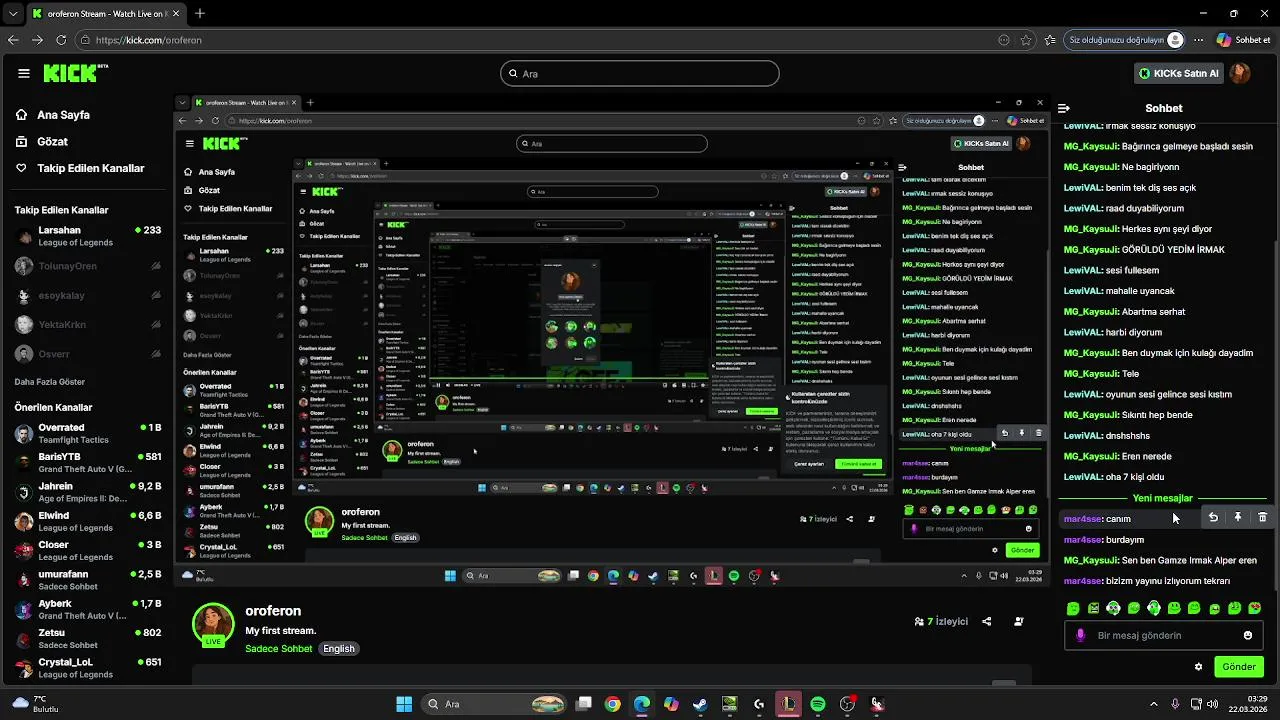Delete the hovered 'canım' chat message
This screenshot has width=1280, height=720.
click(1262, 518)
